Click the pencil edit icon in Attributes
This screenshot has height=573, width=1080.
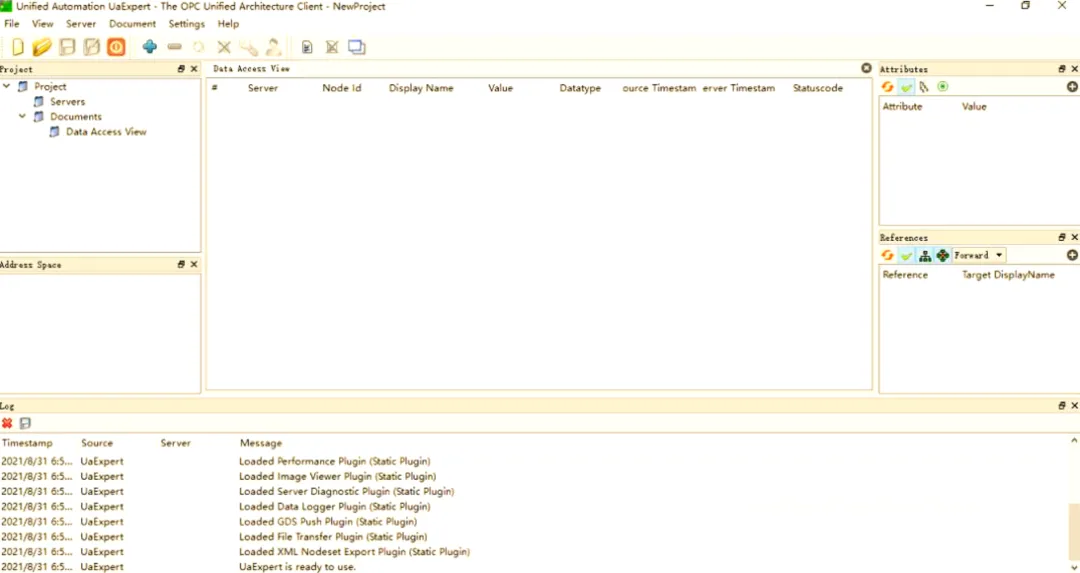pos(924,87)
